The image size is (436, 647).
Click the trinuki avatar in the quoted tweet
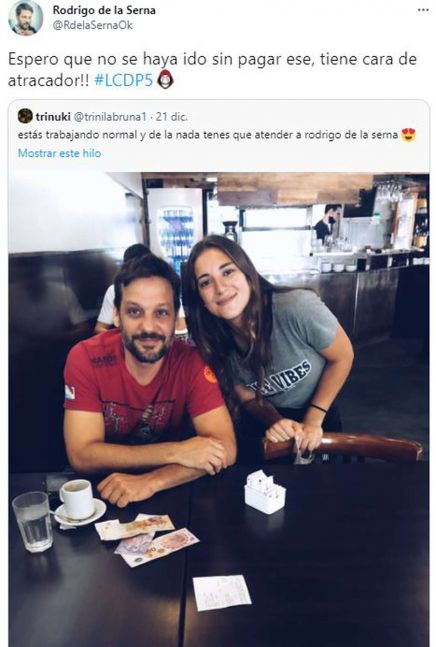25,116
